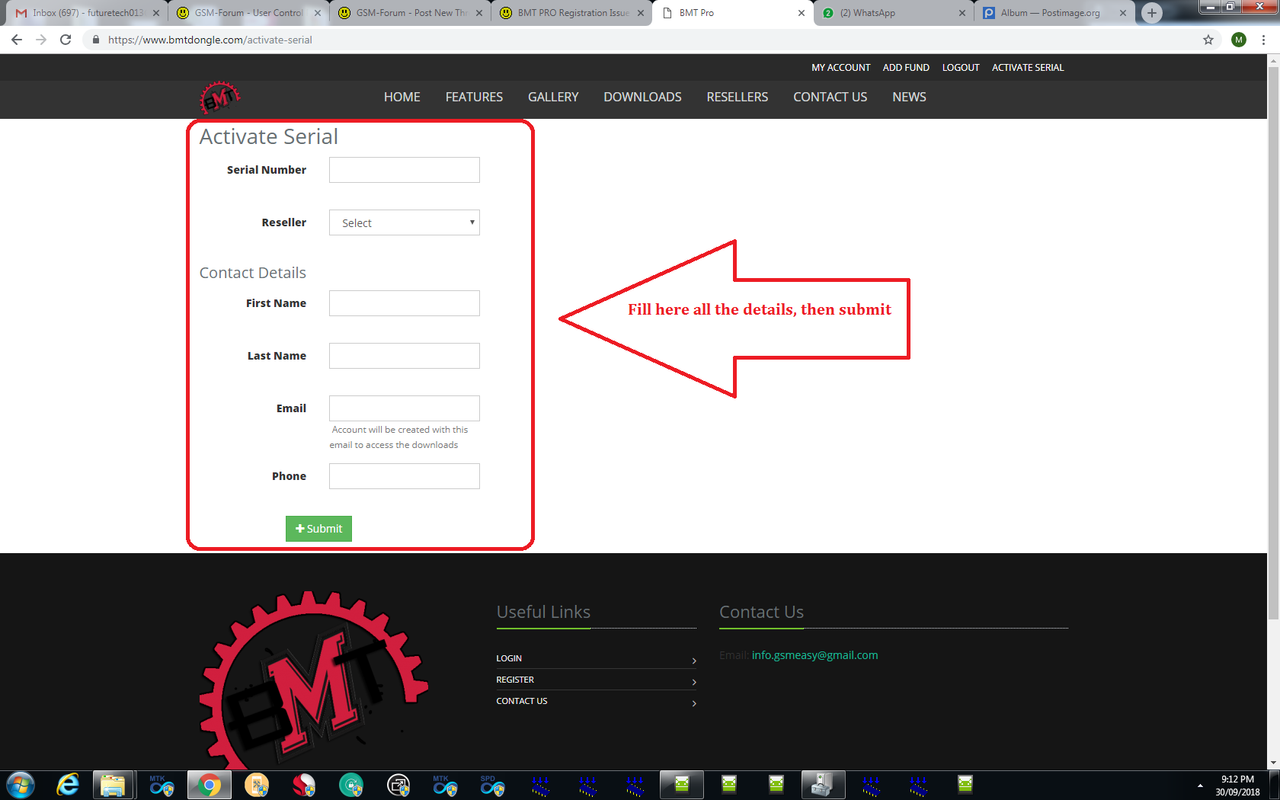Close the WhatsApp tab
This screenshot has height=800, width=1280.
coord(962,13)
